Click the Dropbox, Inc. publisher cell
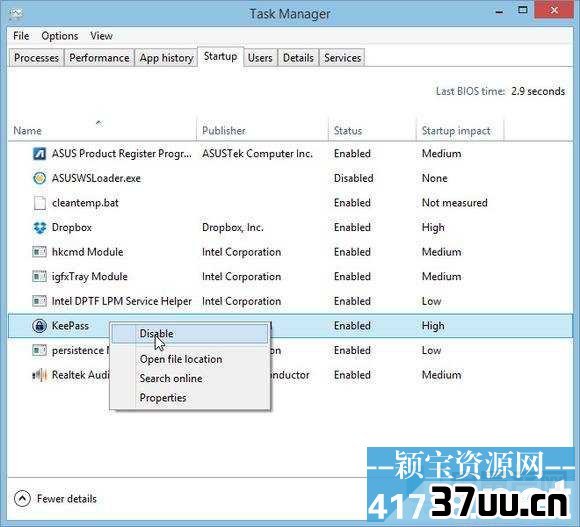The image size is (580, 527). point(233,227)
